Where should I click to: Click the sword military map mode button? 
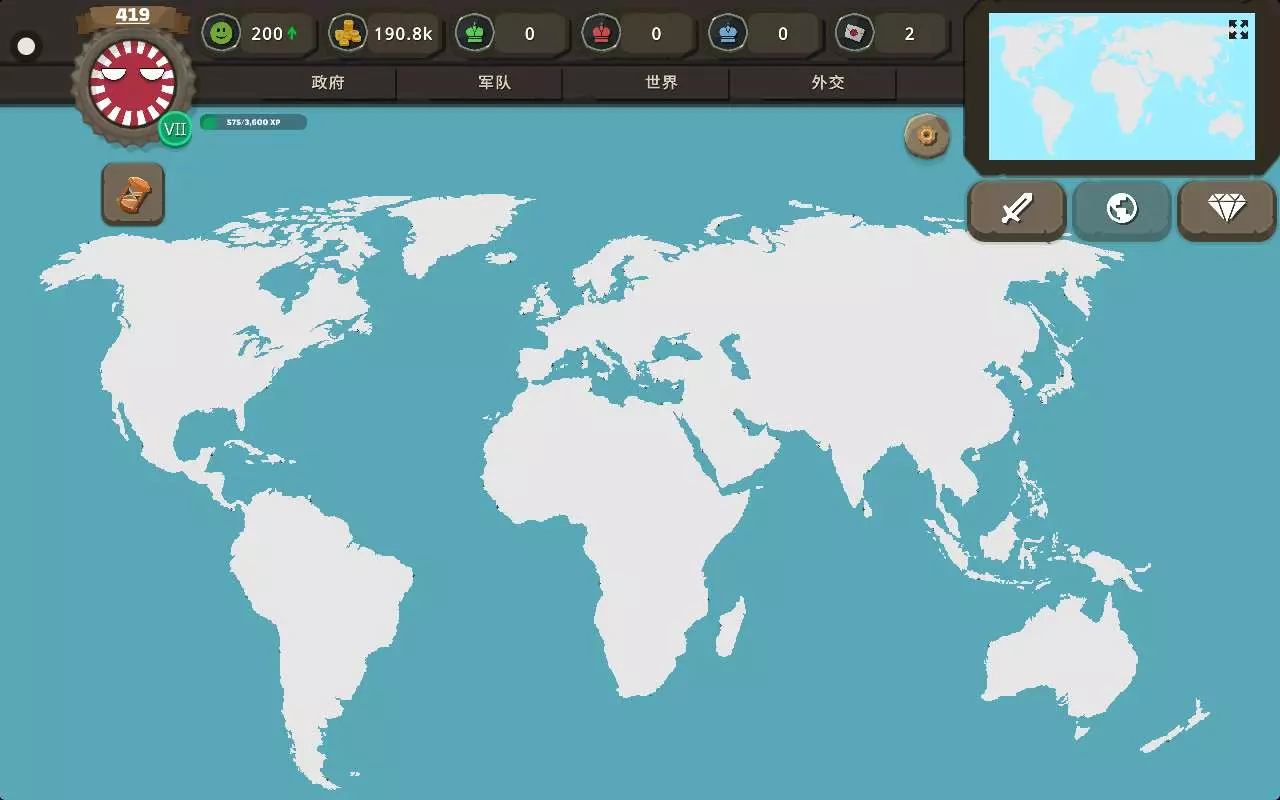click(1016, 209)
